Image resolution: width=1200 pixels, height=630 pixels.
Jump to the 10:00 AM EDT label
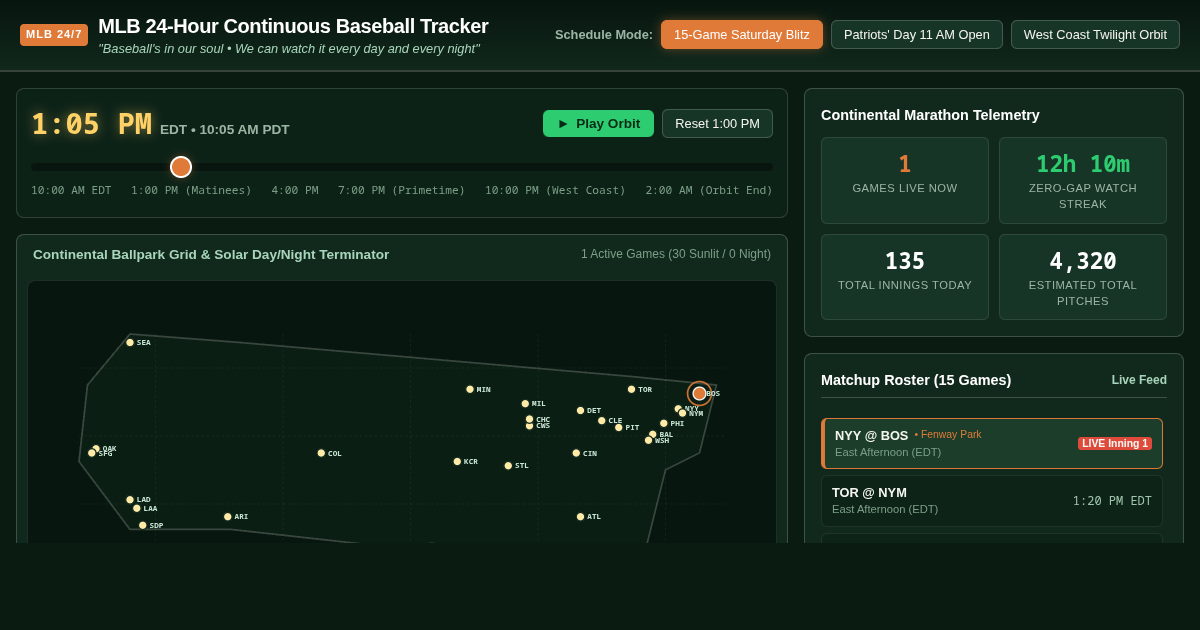(x=71, y=191)
